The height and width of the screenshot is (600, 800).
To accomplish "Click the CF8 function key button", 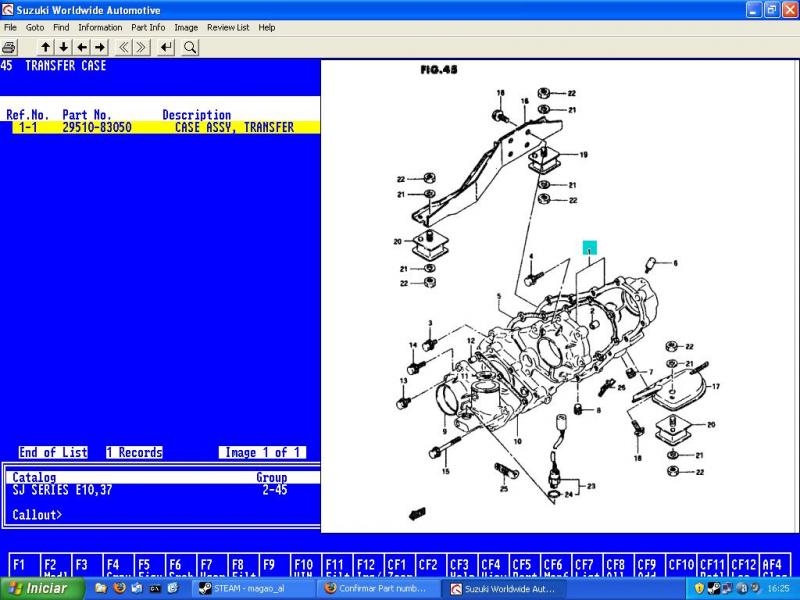I will coord(618,565).
